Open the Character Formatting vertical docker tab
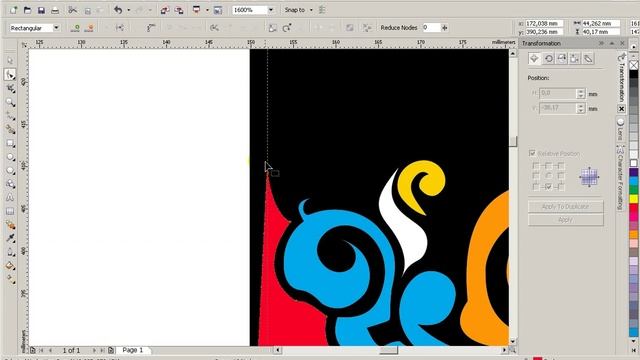Screen dimensions: 640x360 click(620, 178)
